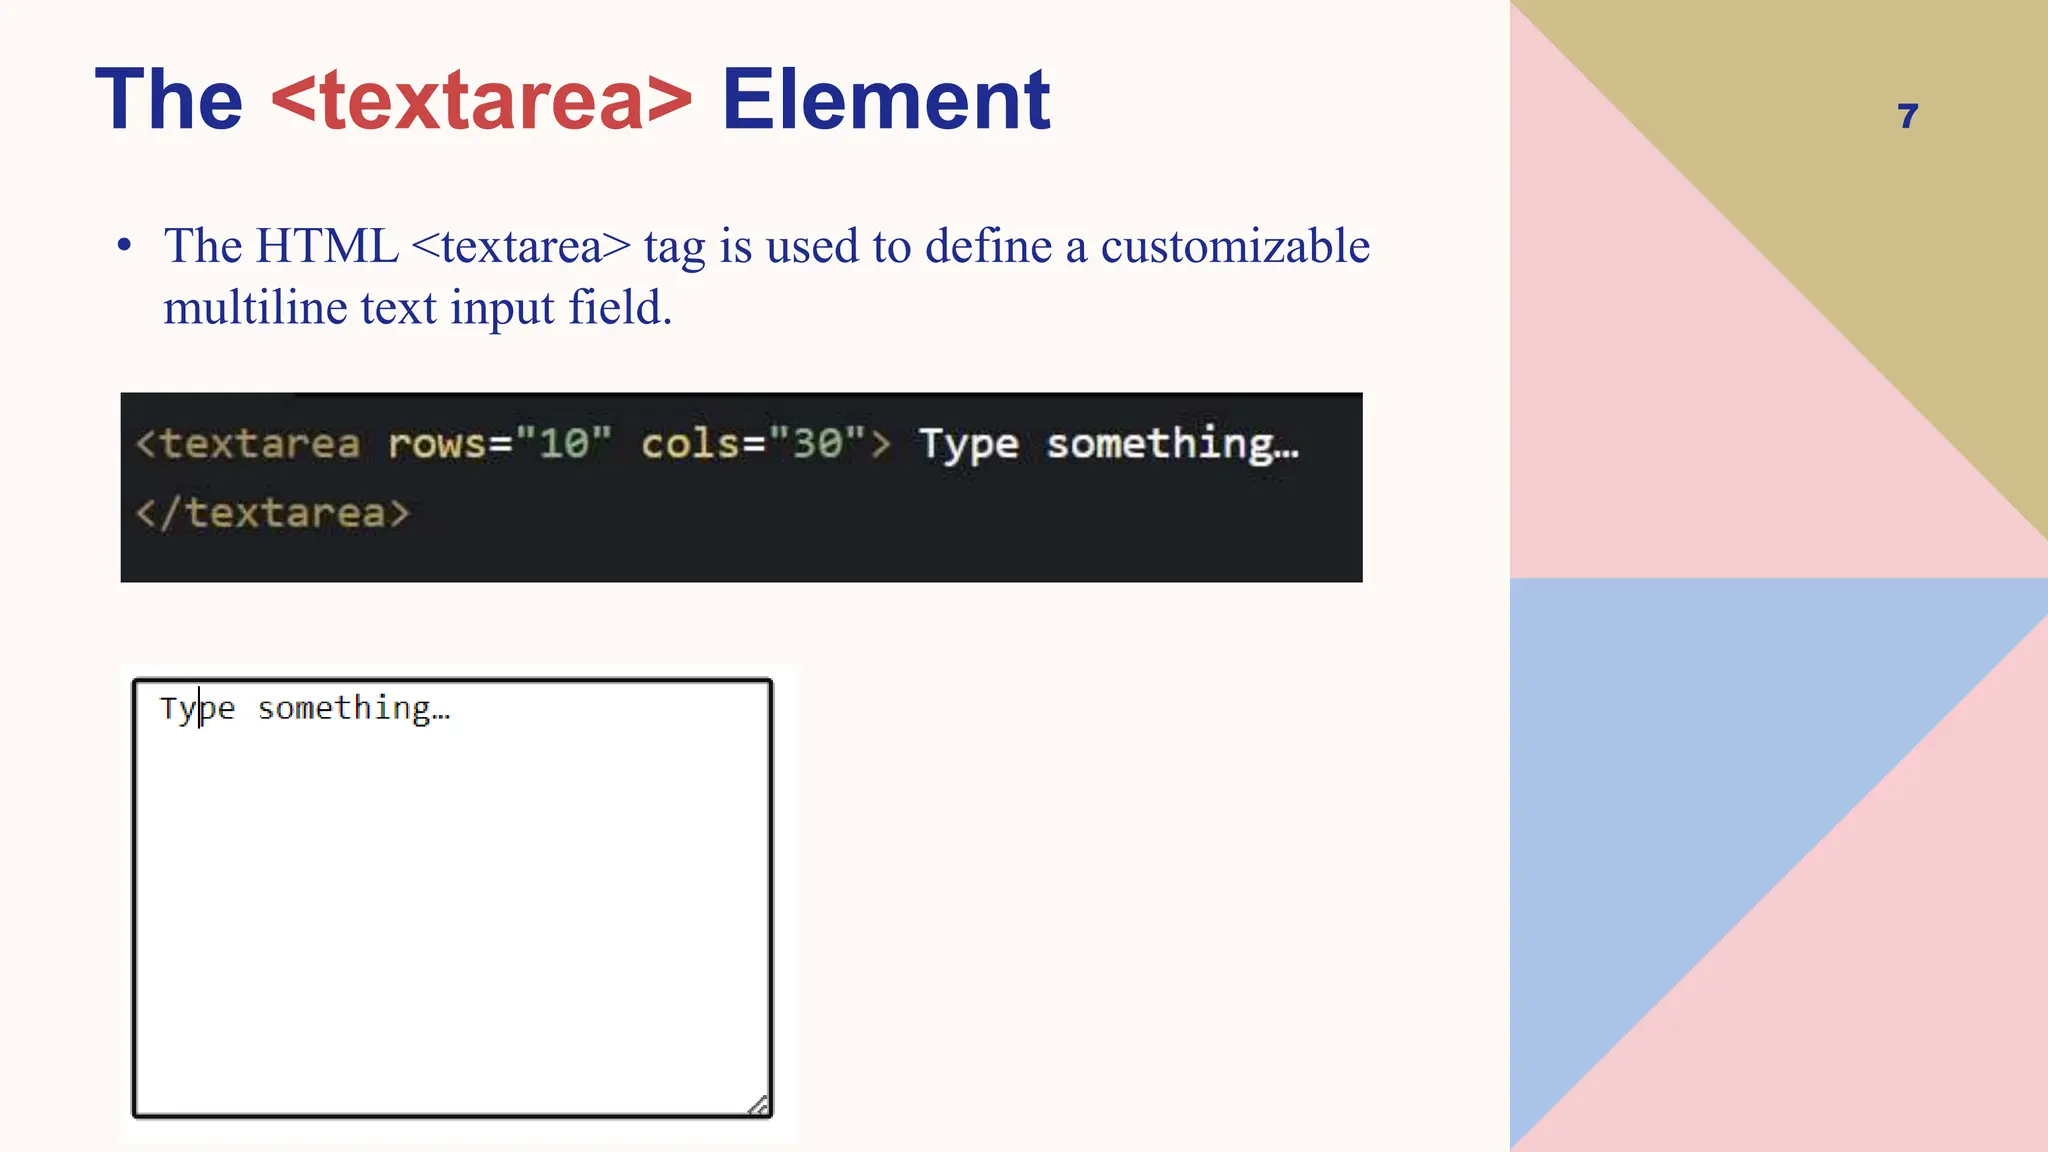This screenshot has width=2048, height=1152.
Task: Click the slide title 'The <textarea> Element'
Action: click(572, 99)
